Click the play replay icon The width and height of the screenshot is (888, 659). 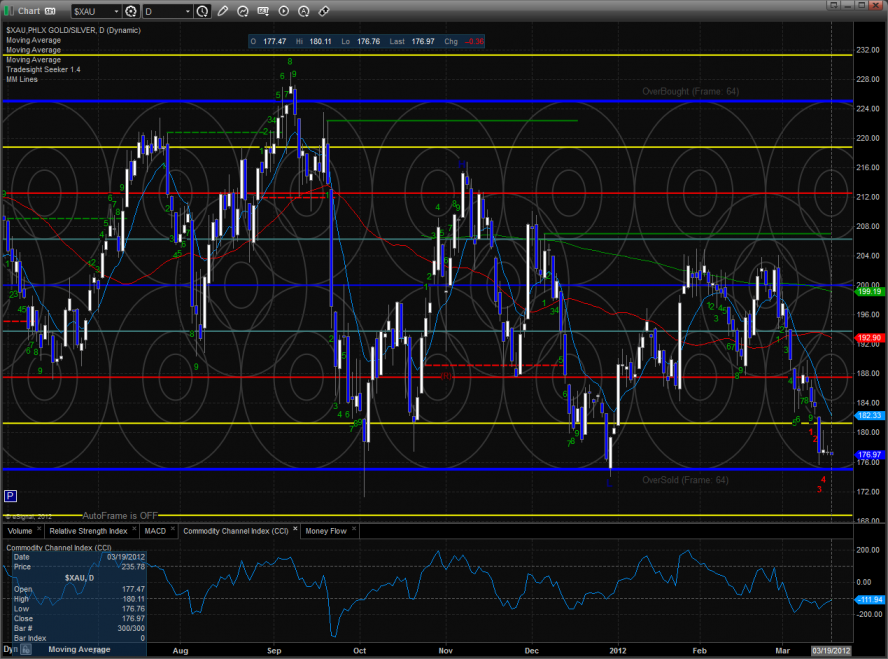point(284,11)
